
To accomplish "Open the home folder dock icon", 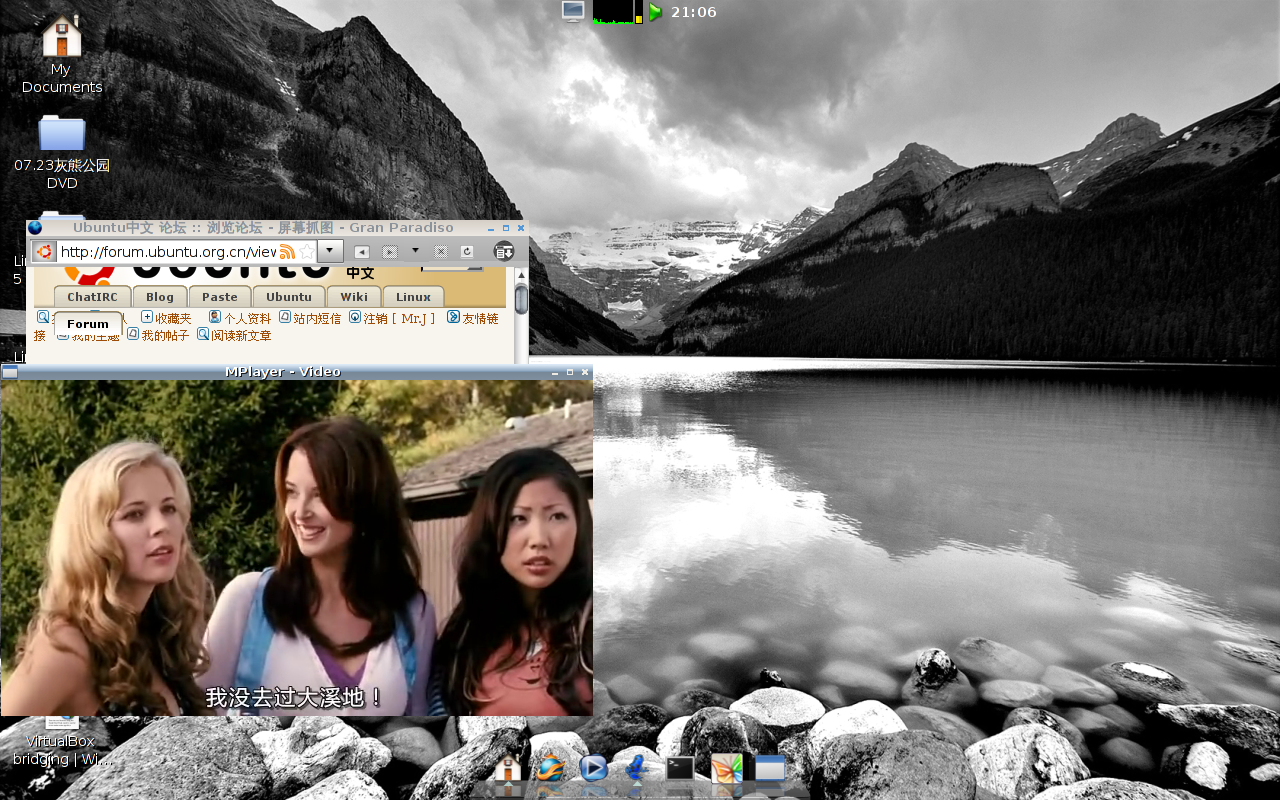I will click(508, 768).
